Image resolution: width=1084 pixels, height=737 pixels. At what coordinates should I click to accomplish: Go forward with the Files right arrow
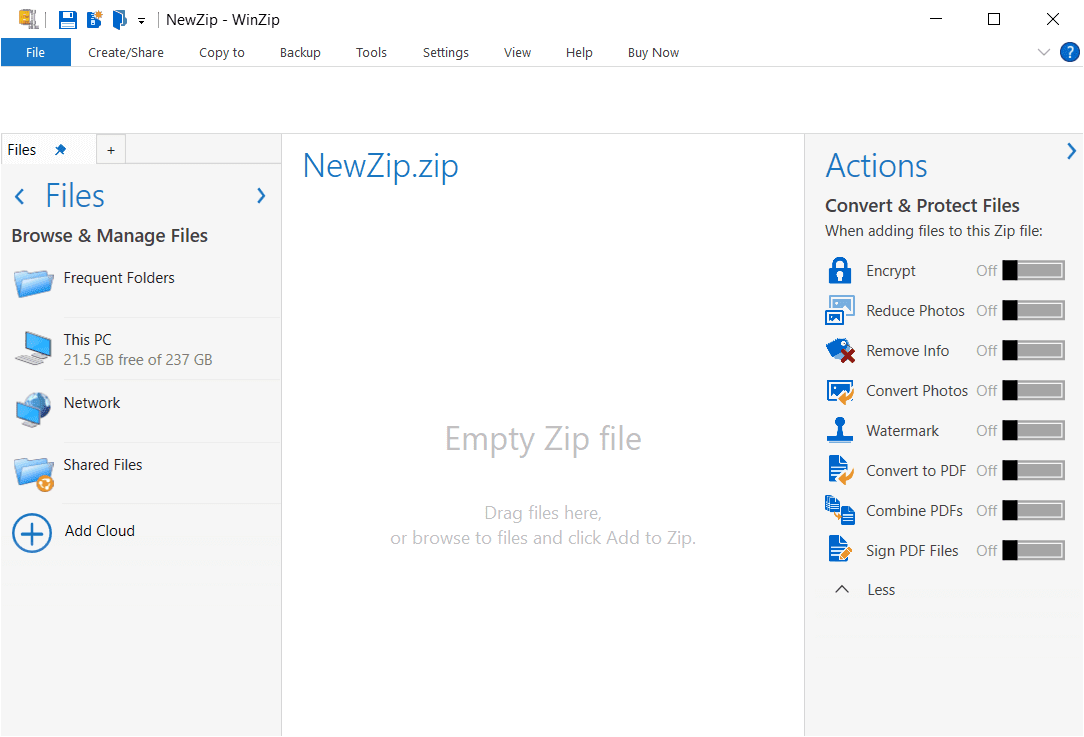click(x=261, y=196)
